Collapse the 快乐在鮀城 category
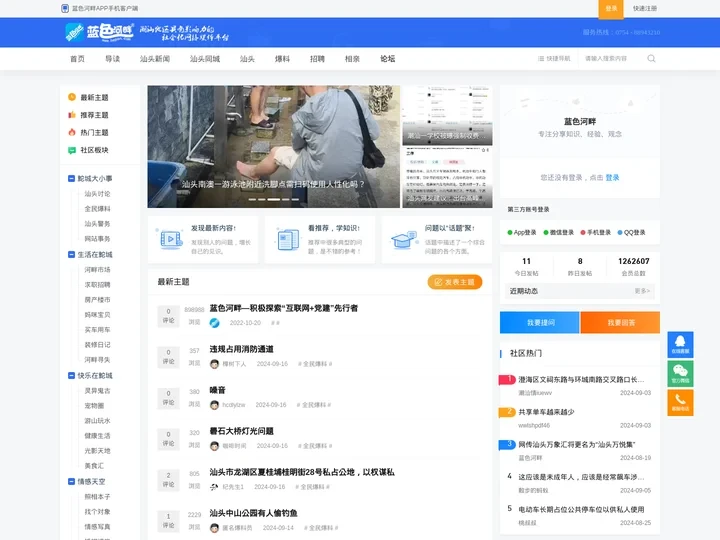The height and width of the screenshot is (540, 720). coord(72,376)
